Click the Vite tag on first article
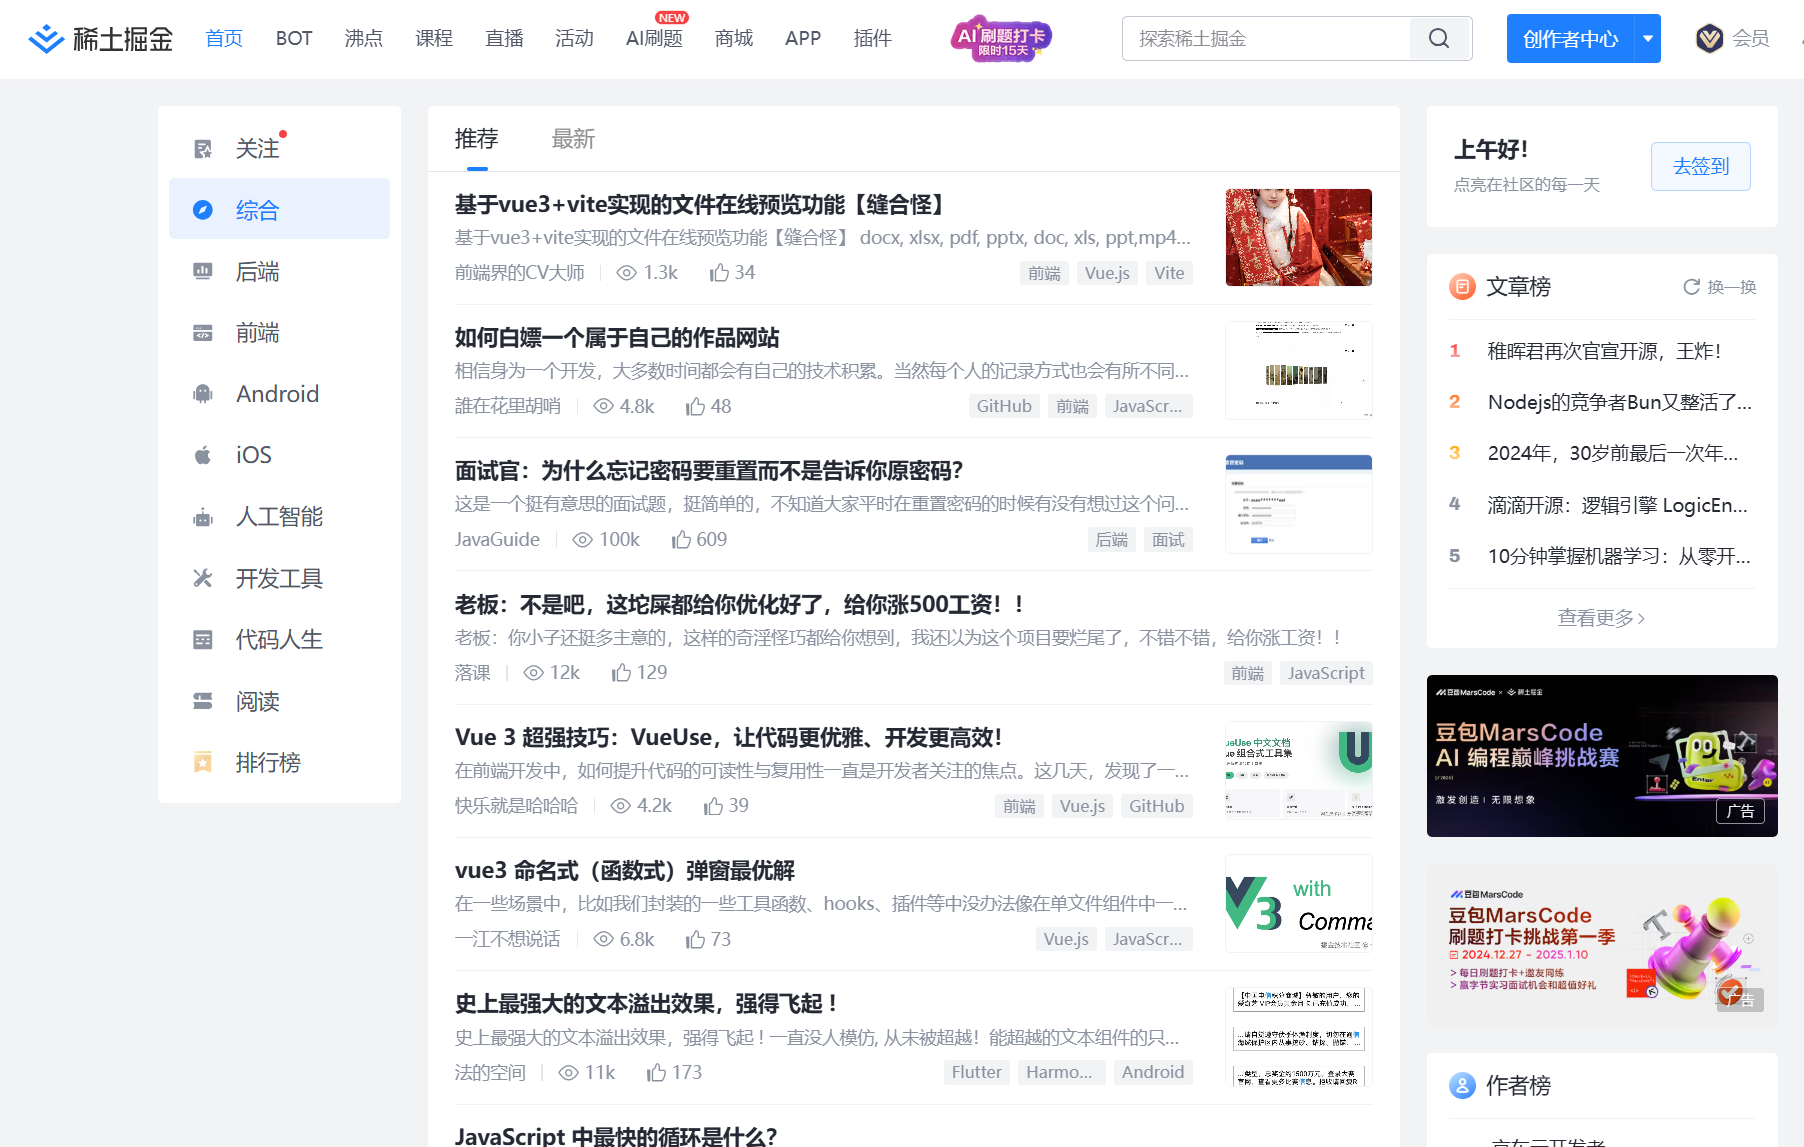Image resolution: width=1804 pixels, height=1147 pixels. coord(1169,273)
